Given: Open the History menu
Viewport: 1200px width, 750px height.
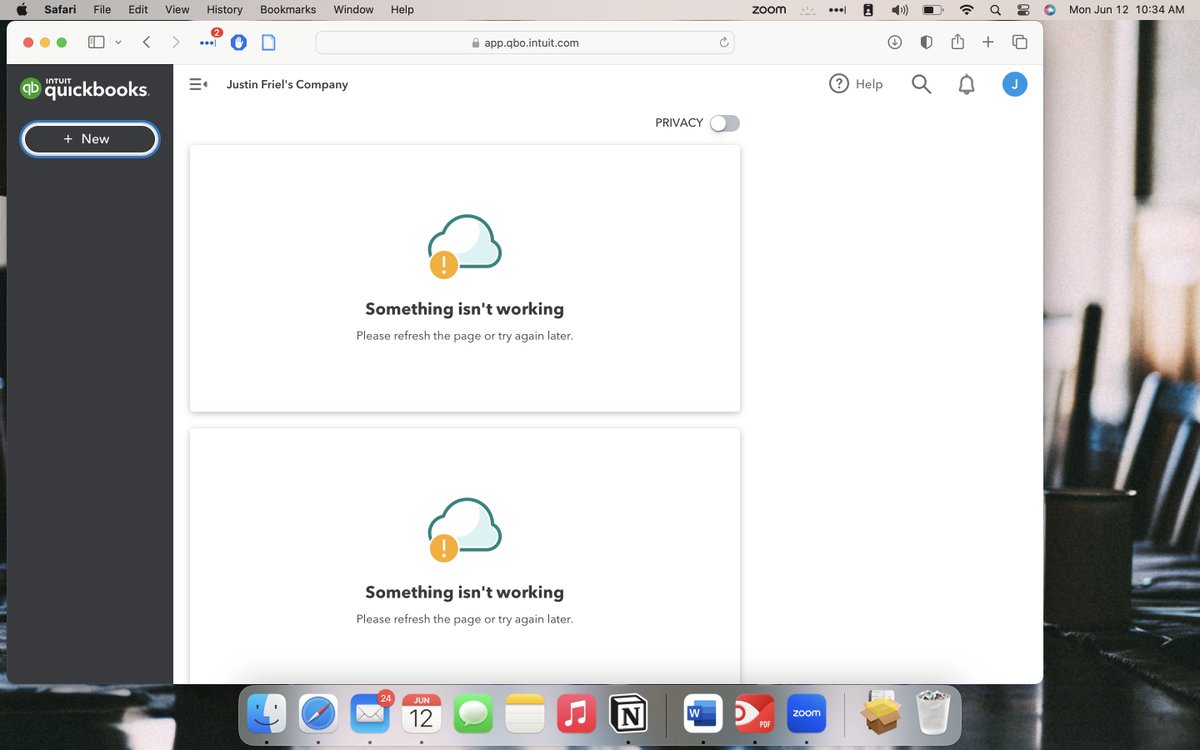Looking at the screenshot, I should (224, 9).
